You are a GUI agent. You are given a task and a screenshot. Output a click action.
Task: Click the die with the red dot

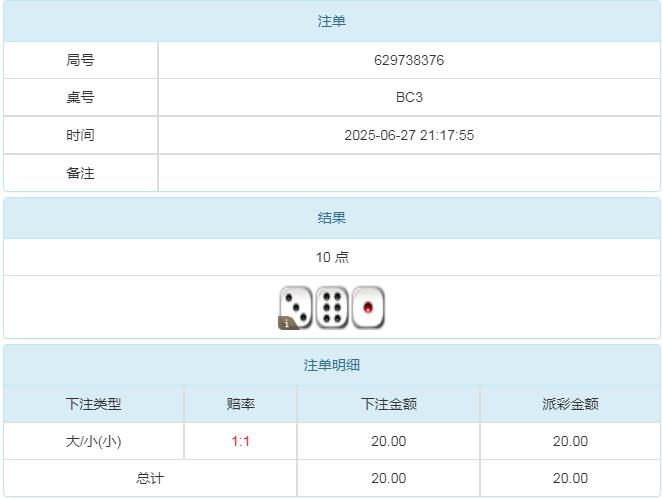point(368,307)
